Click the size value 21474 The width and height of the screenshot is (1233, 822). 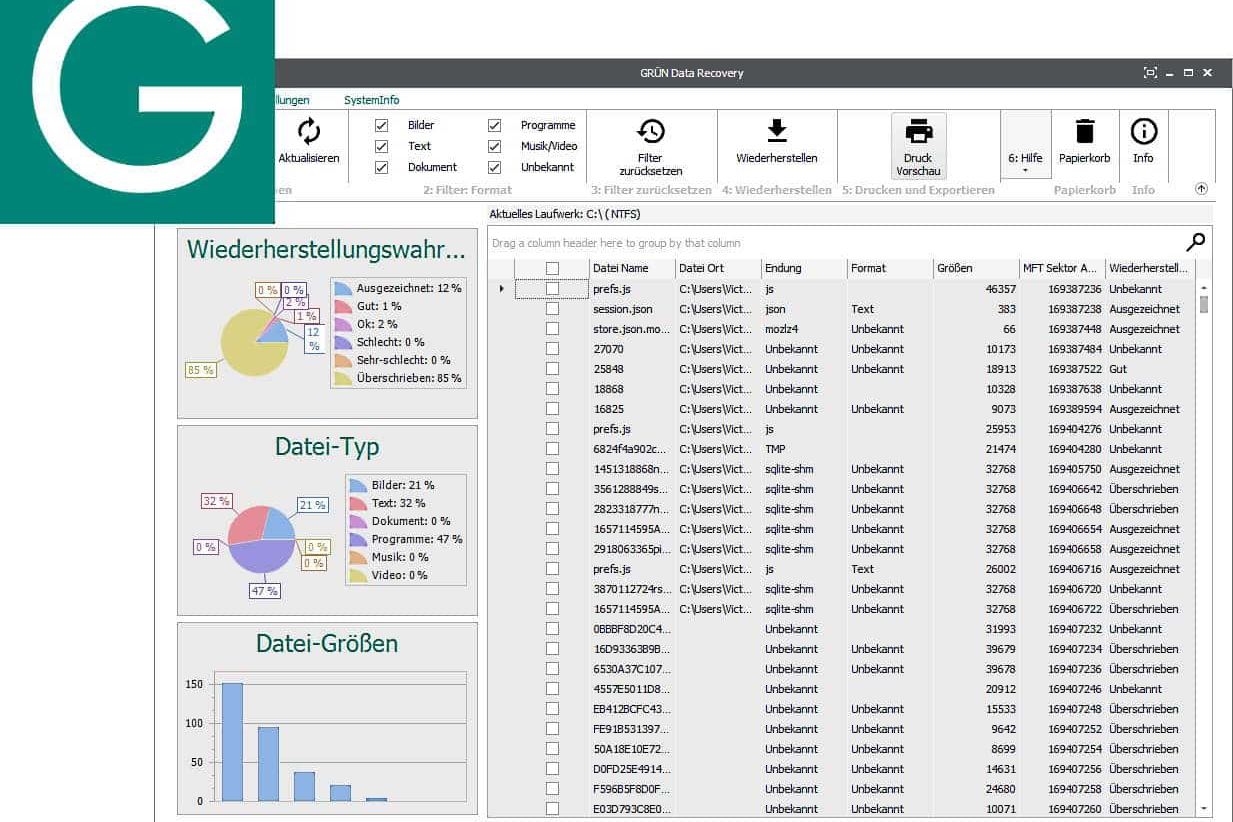pyautogui.click(x=1000, y=449)
